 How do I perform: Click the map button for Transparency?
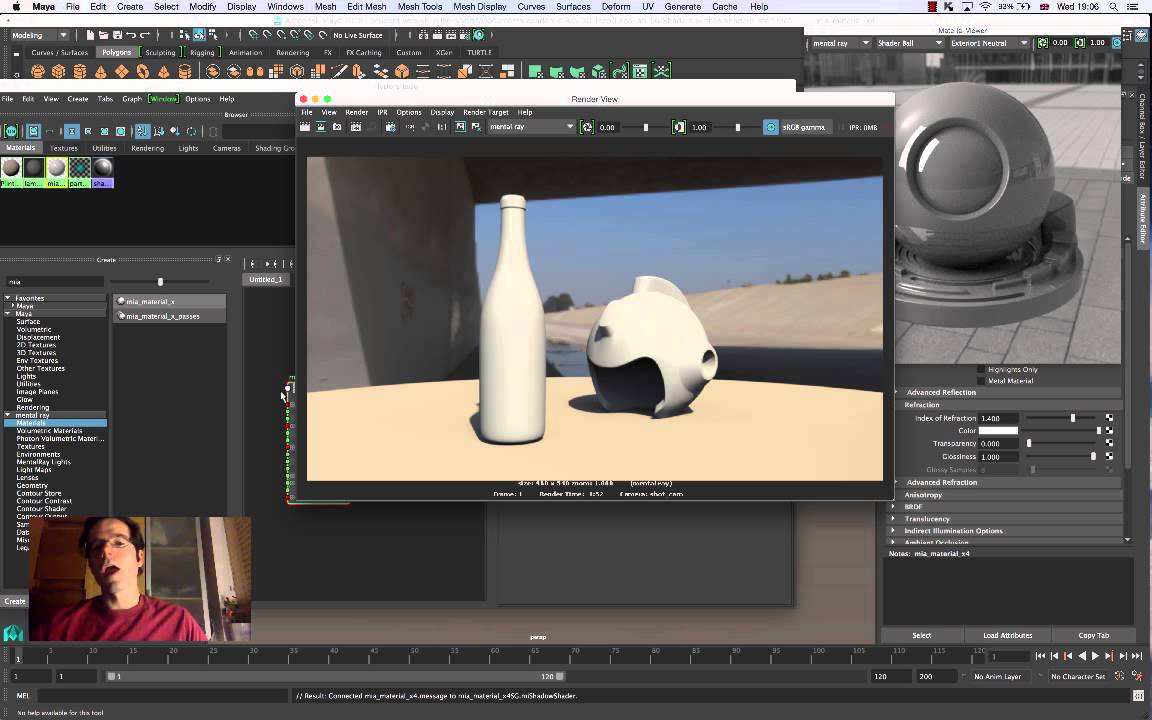point(1109,443)
